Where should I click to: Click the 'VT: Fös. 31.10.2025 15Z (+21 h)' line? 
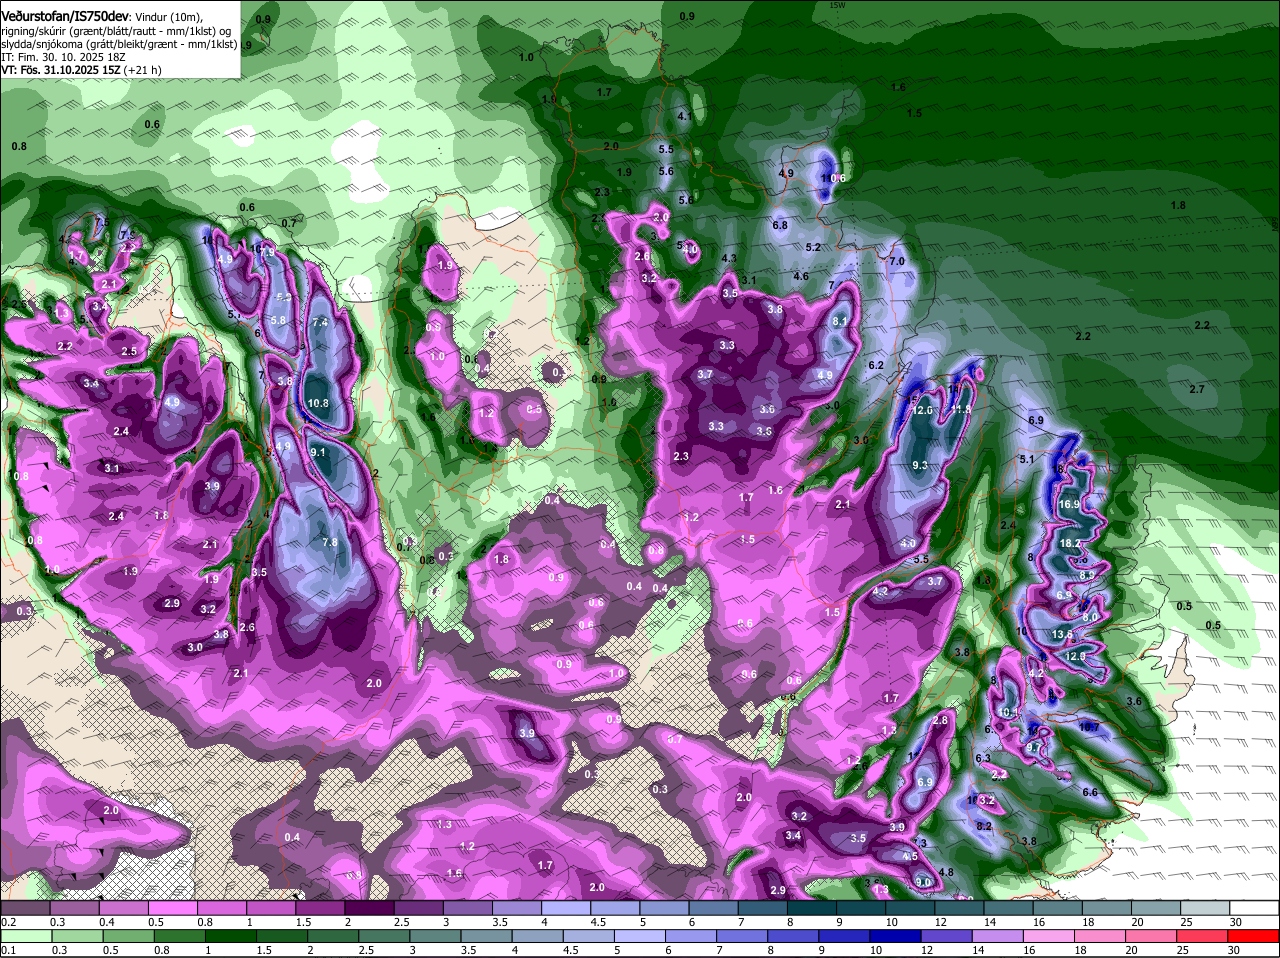tap(81, 70)
